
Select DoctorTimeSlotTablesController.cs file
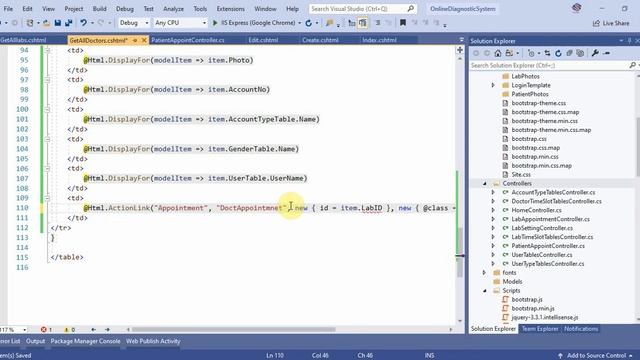tap(556, 201)
